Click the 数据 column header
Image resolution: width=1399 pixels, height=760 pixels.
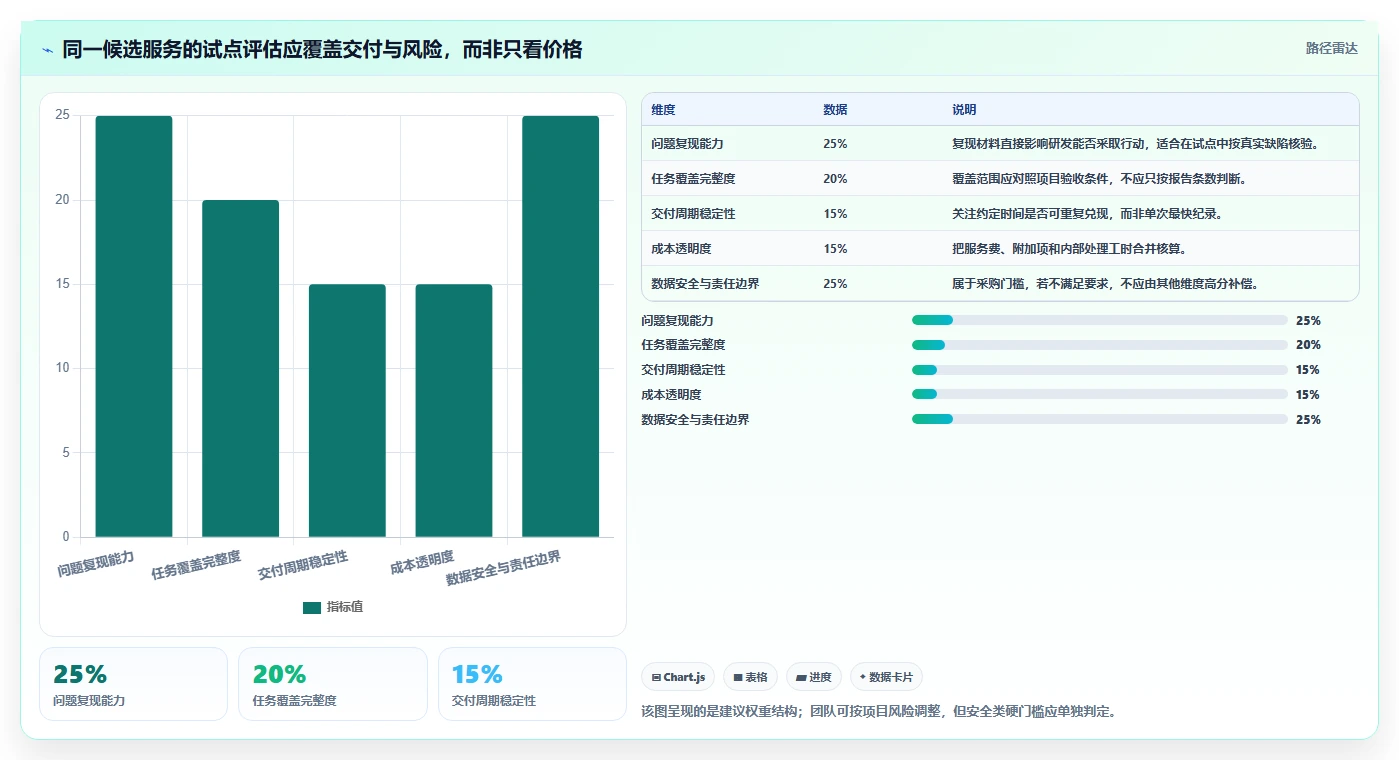point(835,110)
